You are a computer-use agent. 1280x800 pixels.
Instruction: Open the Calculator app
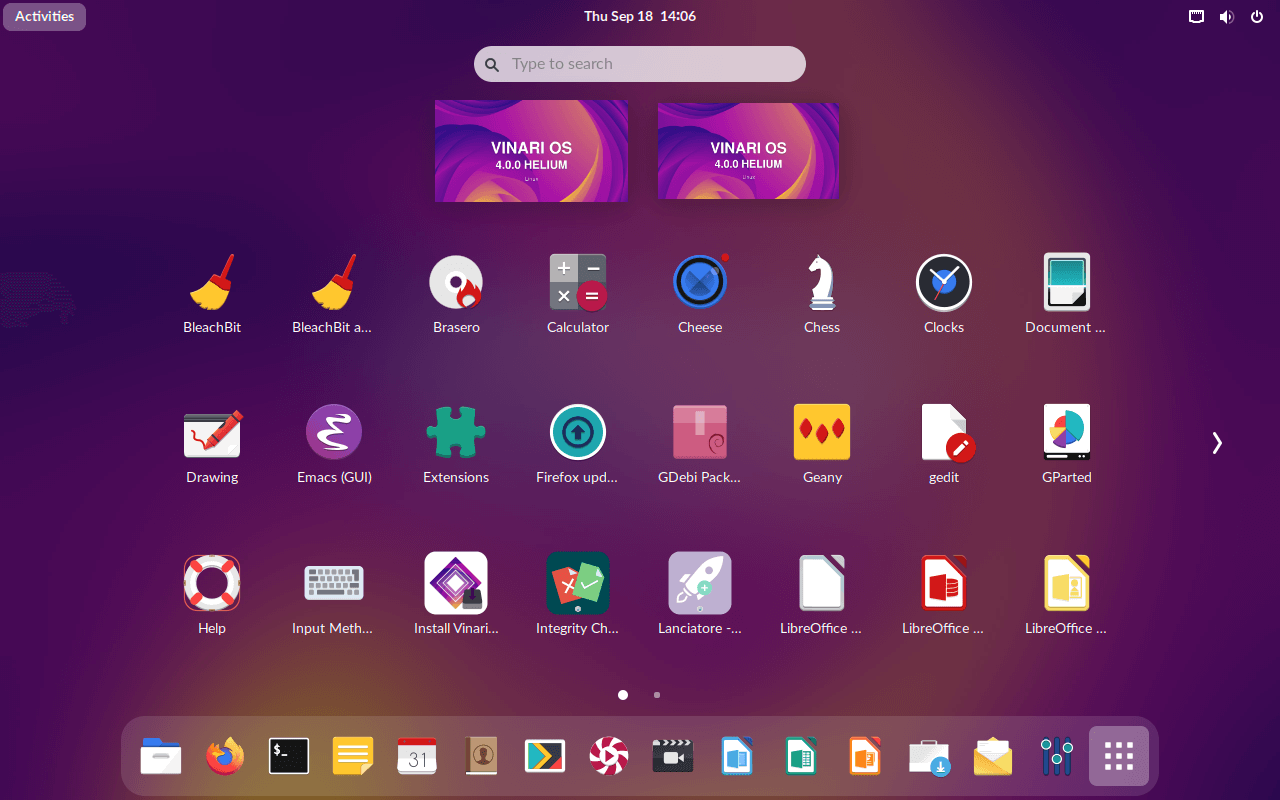[578, 283]
